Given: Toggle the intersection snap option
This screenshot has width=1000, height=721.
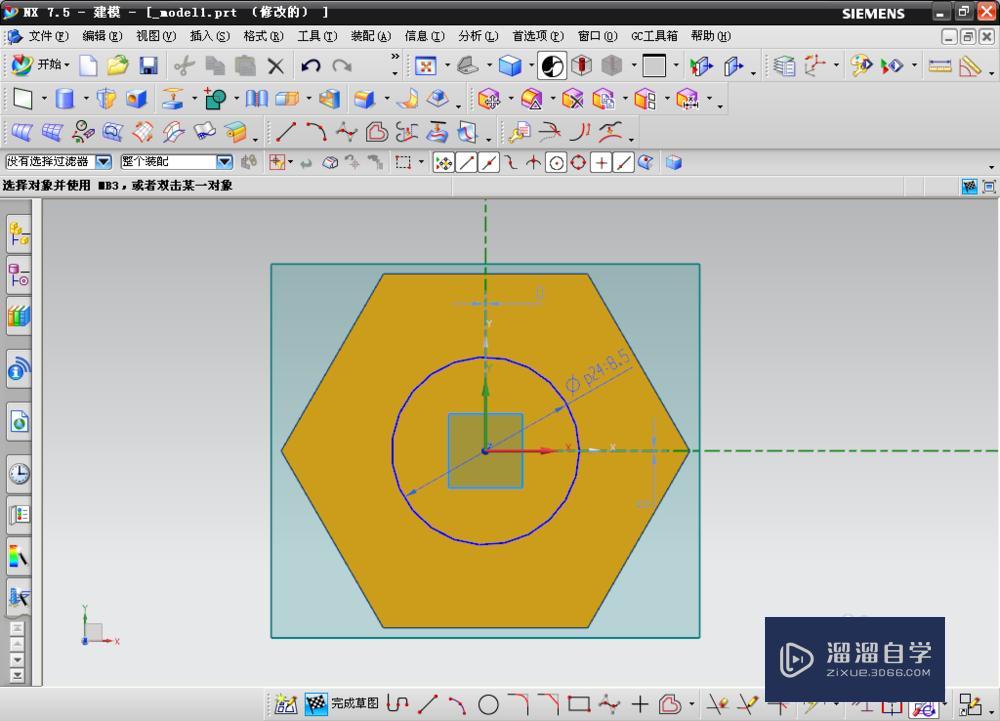Looking at the screenshot, I should pos(533,163).
